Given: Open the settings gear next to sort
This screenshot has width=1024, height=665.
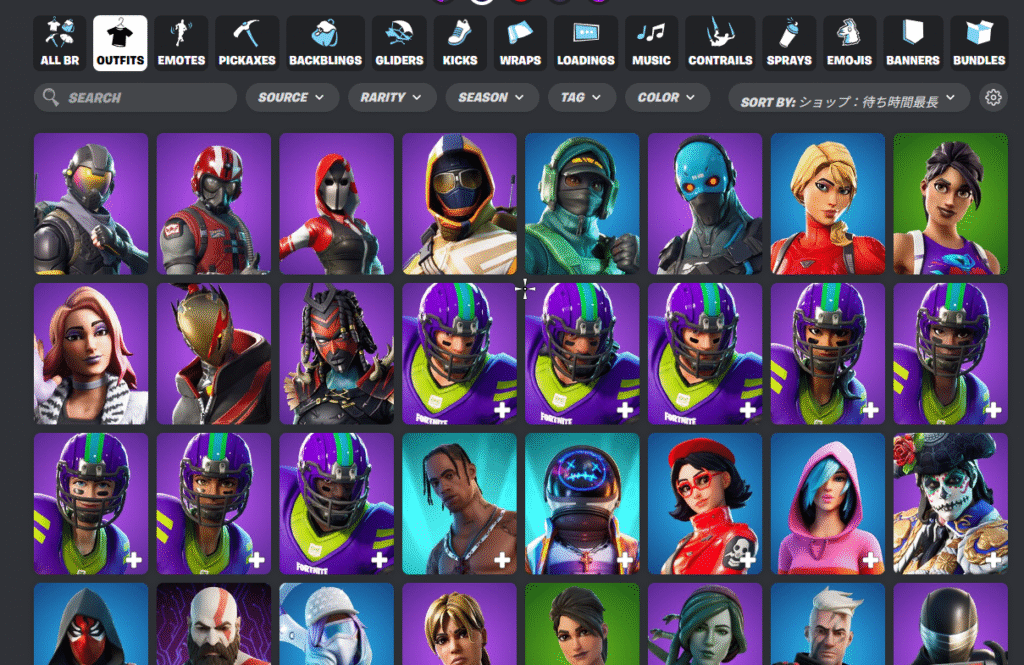Looking at the screenshot, I should 993,97.
